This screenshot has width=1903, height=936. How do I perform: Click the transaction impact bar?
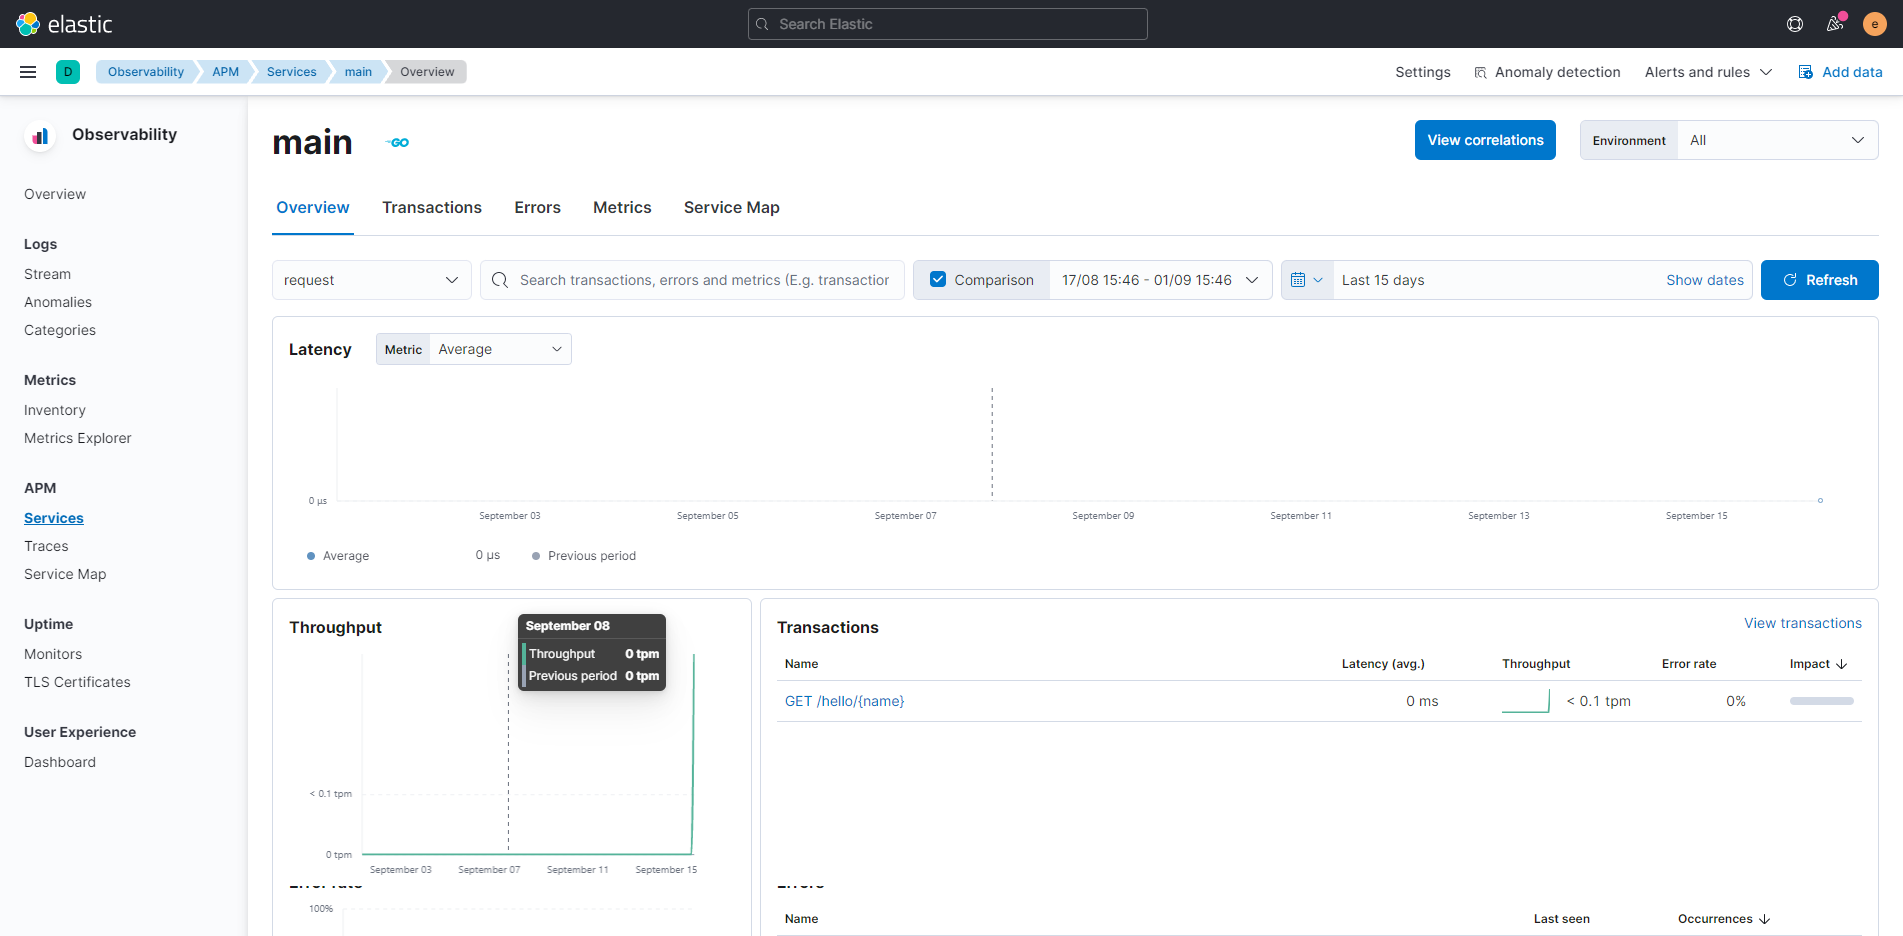click(x=1821, y=701)
